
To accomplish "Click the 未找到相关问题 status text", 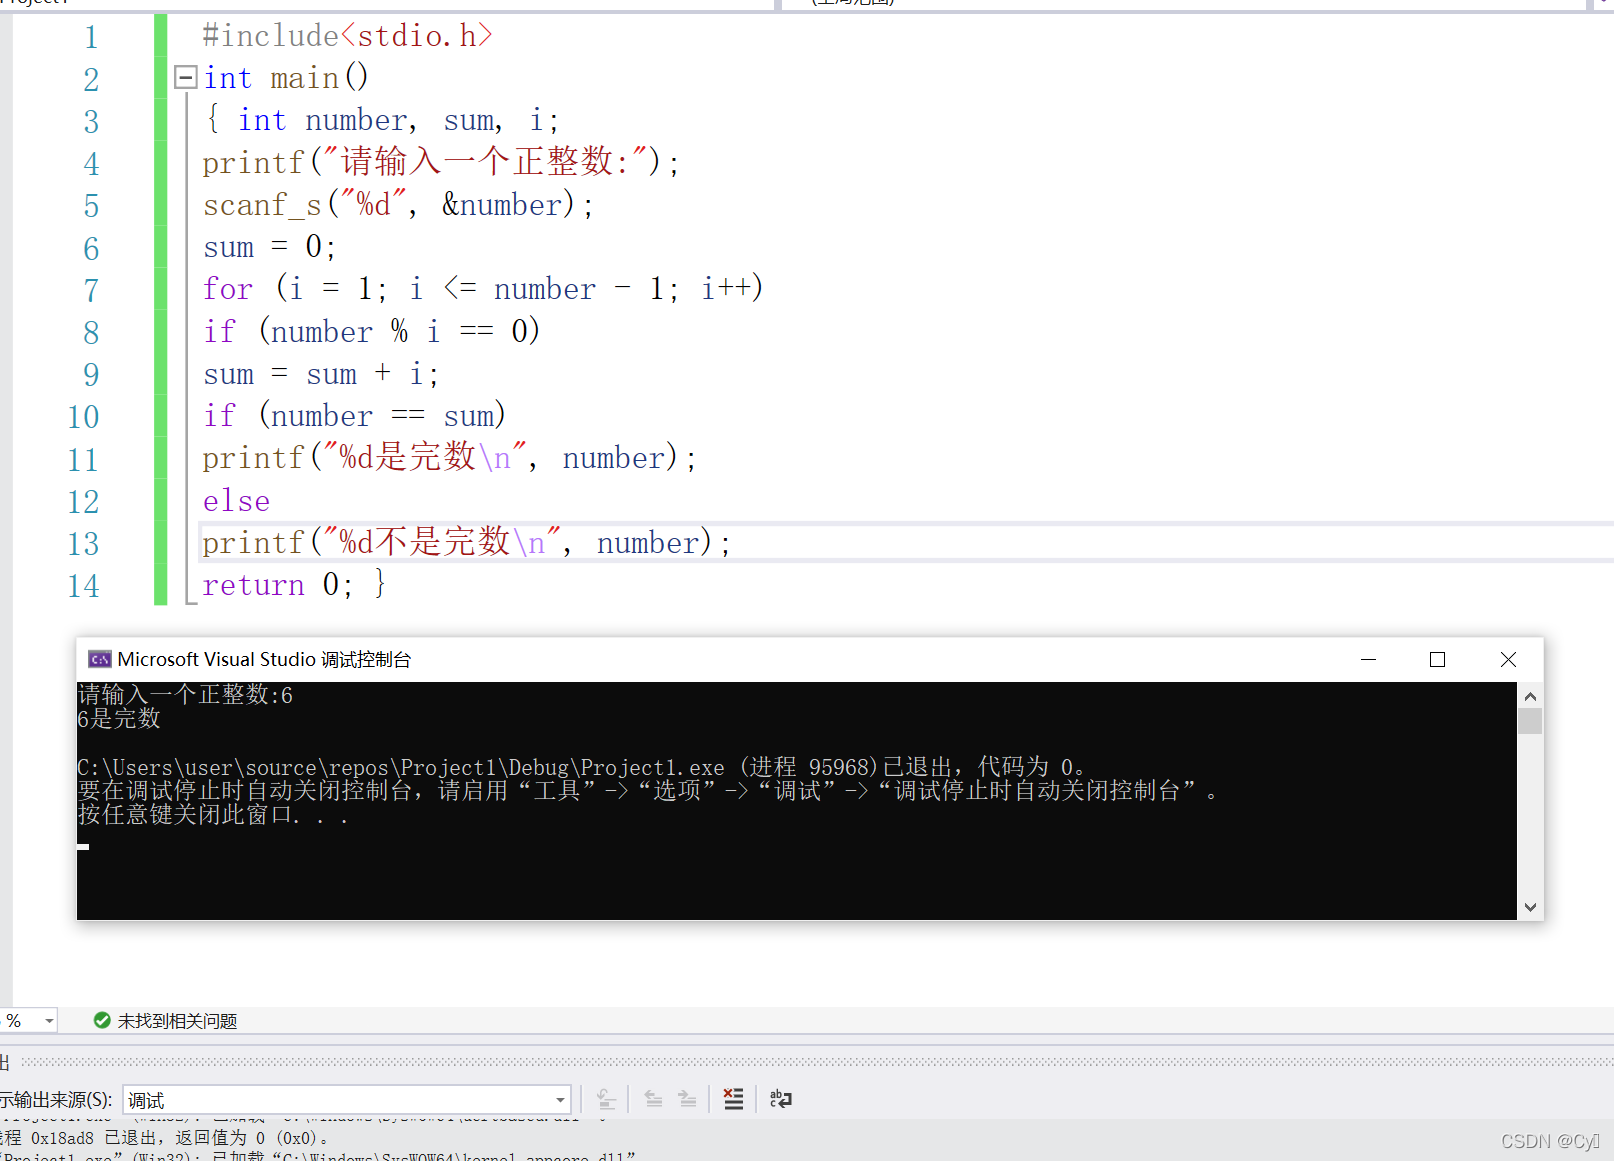I will pos(177,1021).
